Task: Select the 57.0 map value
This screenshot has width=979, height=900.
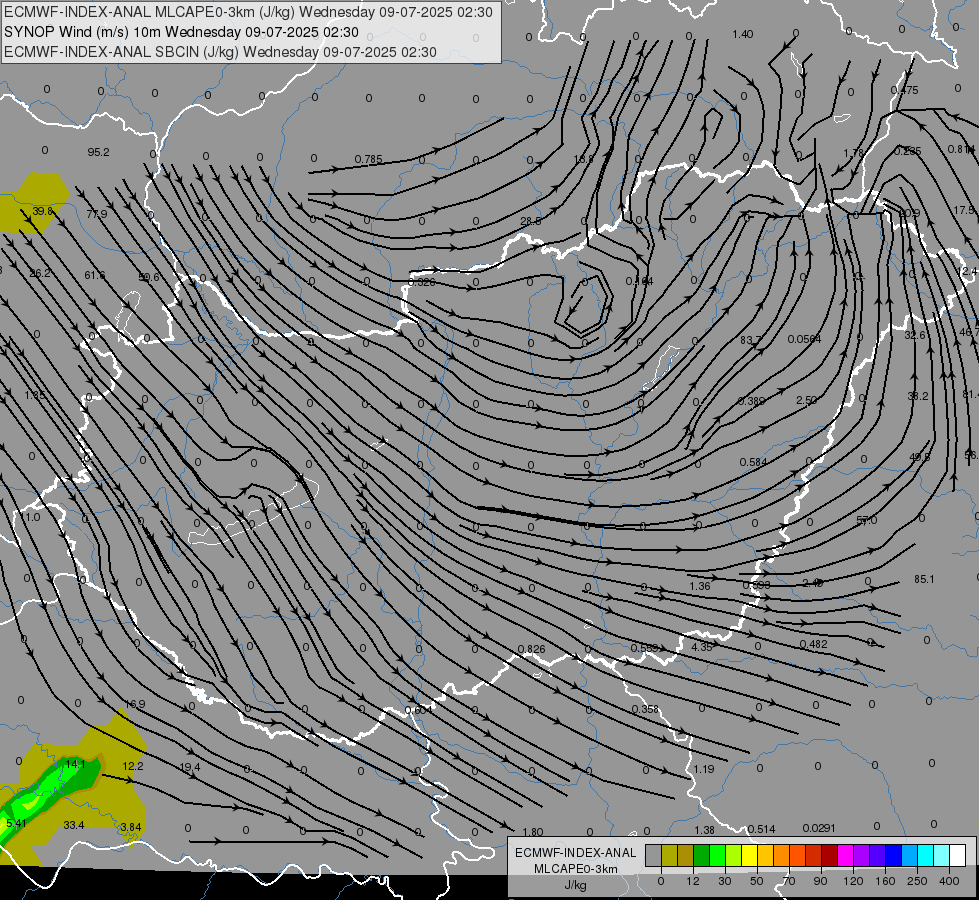Action: 867,520
